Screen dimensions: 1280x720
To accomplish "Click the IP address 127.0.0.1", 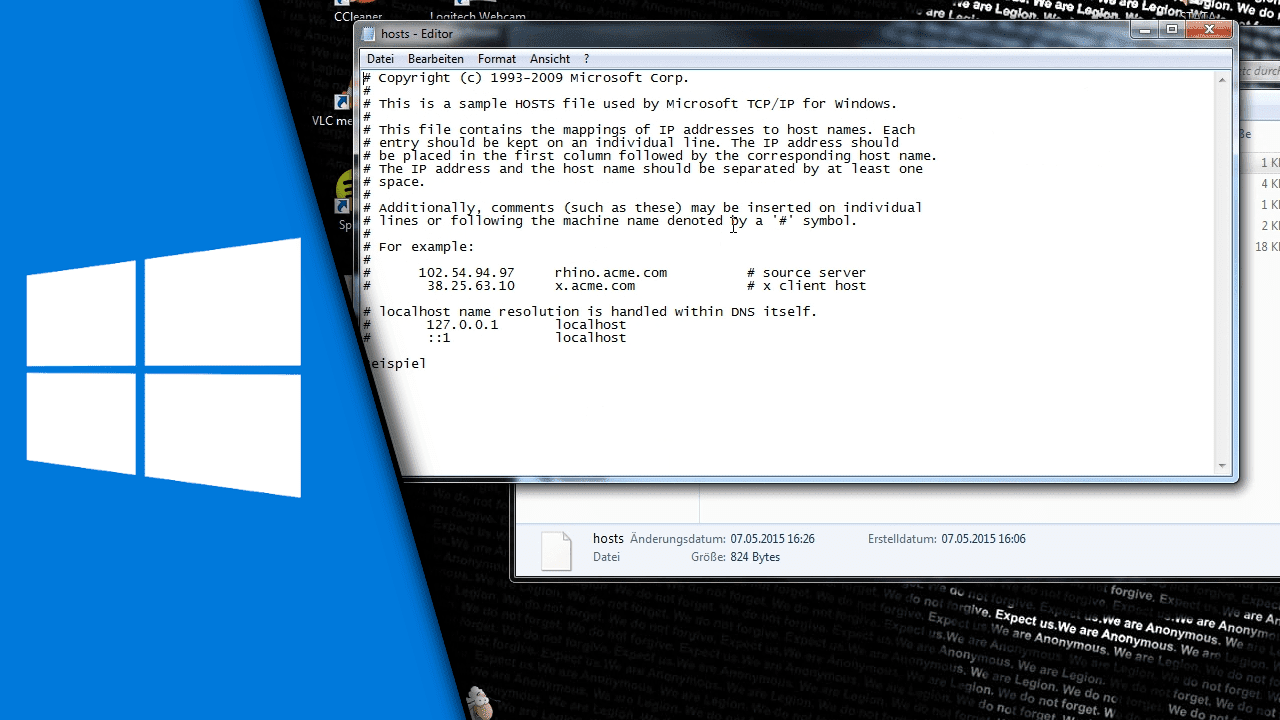I will [462, 325].
